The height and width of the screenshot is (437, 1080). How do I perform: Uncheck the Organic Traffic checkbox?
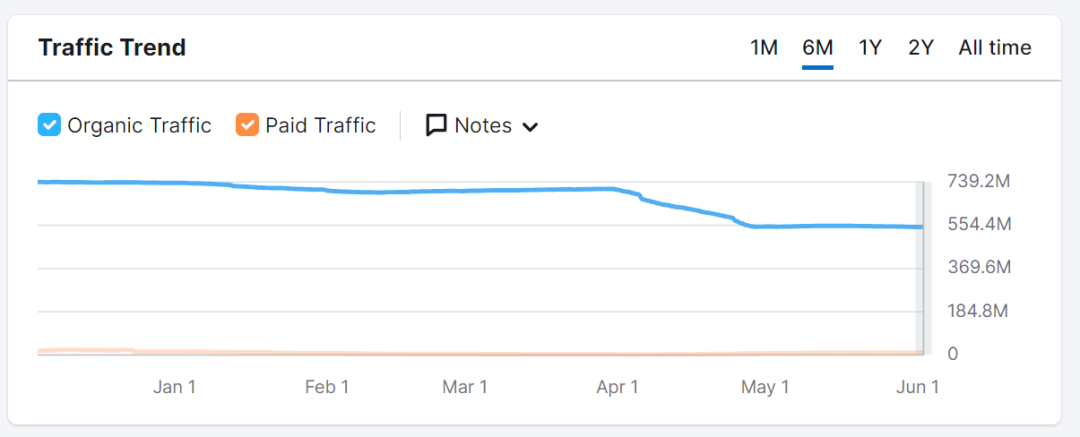tap(49, 125)
